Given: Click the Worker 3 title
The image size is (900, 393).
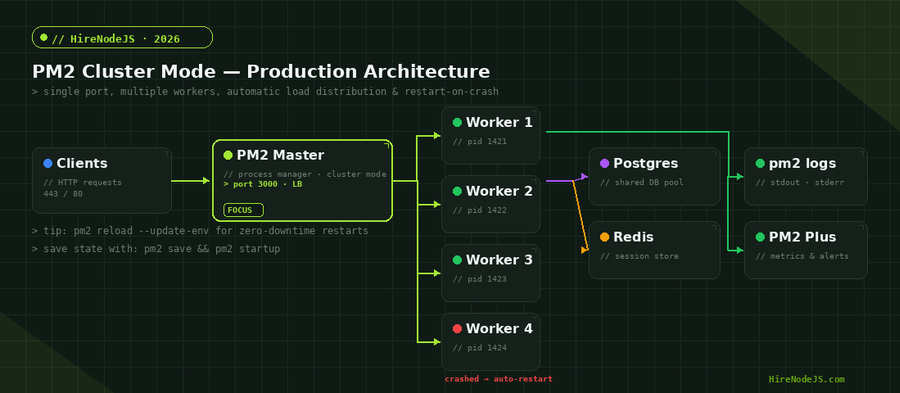Looking at the screenshot, I should click(499, 260).
